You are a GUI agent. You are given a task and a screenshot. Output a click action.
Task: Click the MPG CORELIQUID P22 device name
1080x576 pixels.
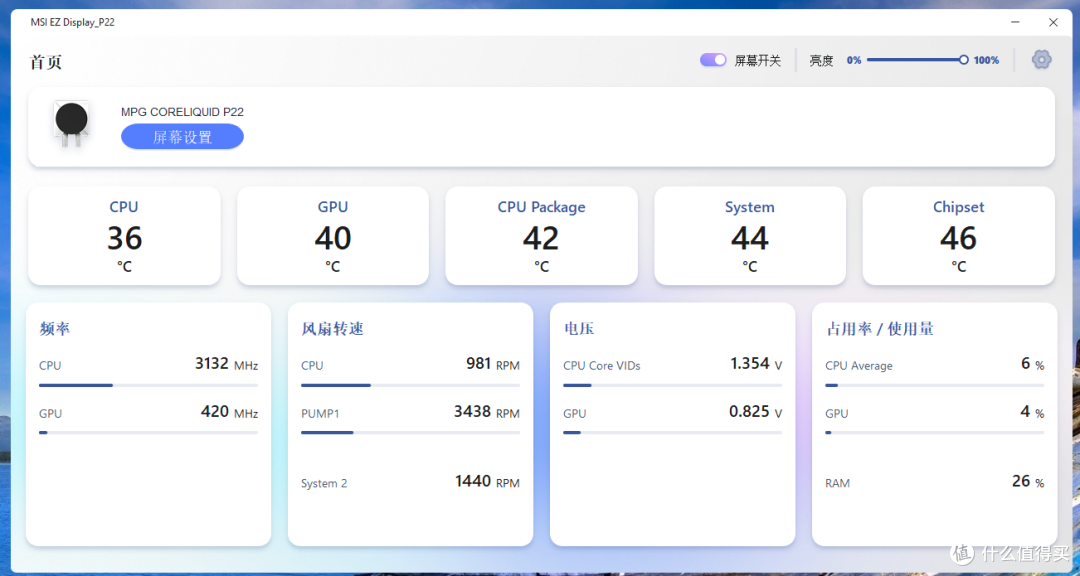coord(183,112)
